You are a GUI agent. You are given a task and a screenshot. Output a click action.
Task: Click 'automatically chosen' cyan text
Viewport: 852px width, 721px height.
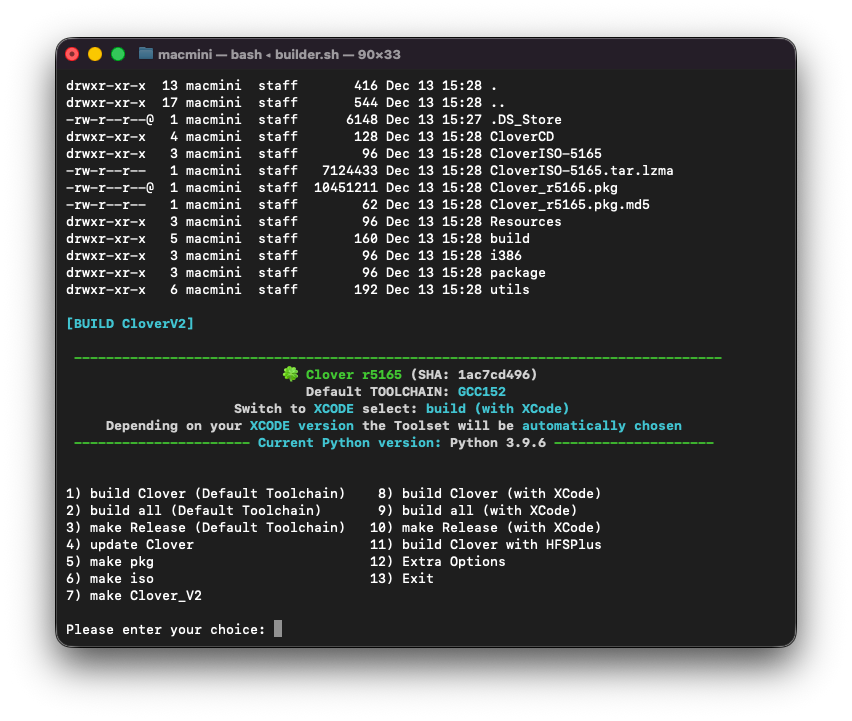point(602,426)
